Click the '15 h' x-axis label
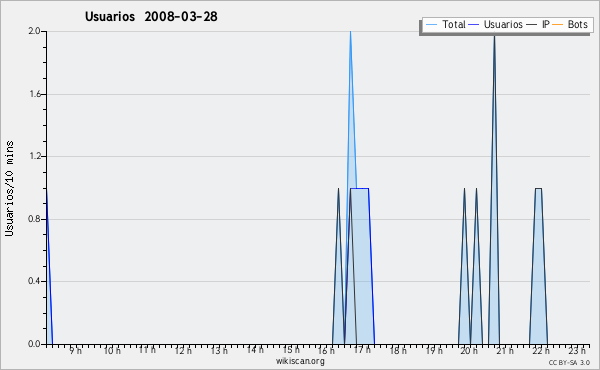The image size is (600, 370). (x=291, y=350)
